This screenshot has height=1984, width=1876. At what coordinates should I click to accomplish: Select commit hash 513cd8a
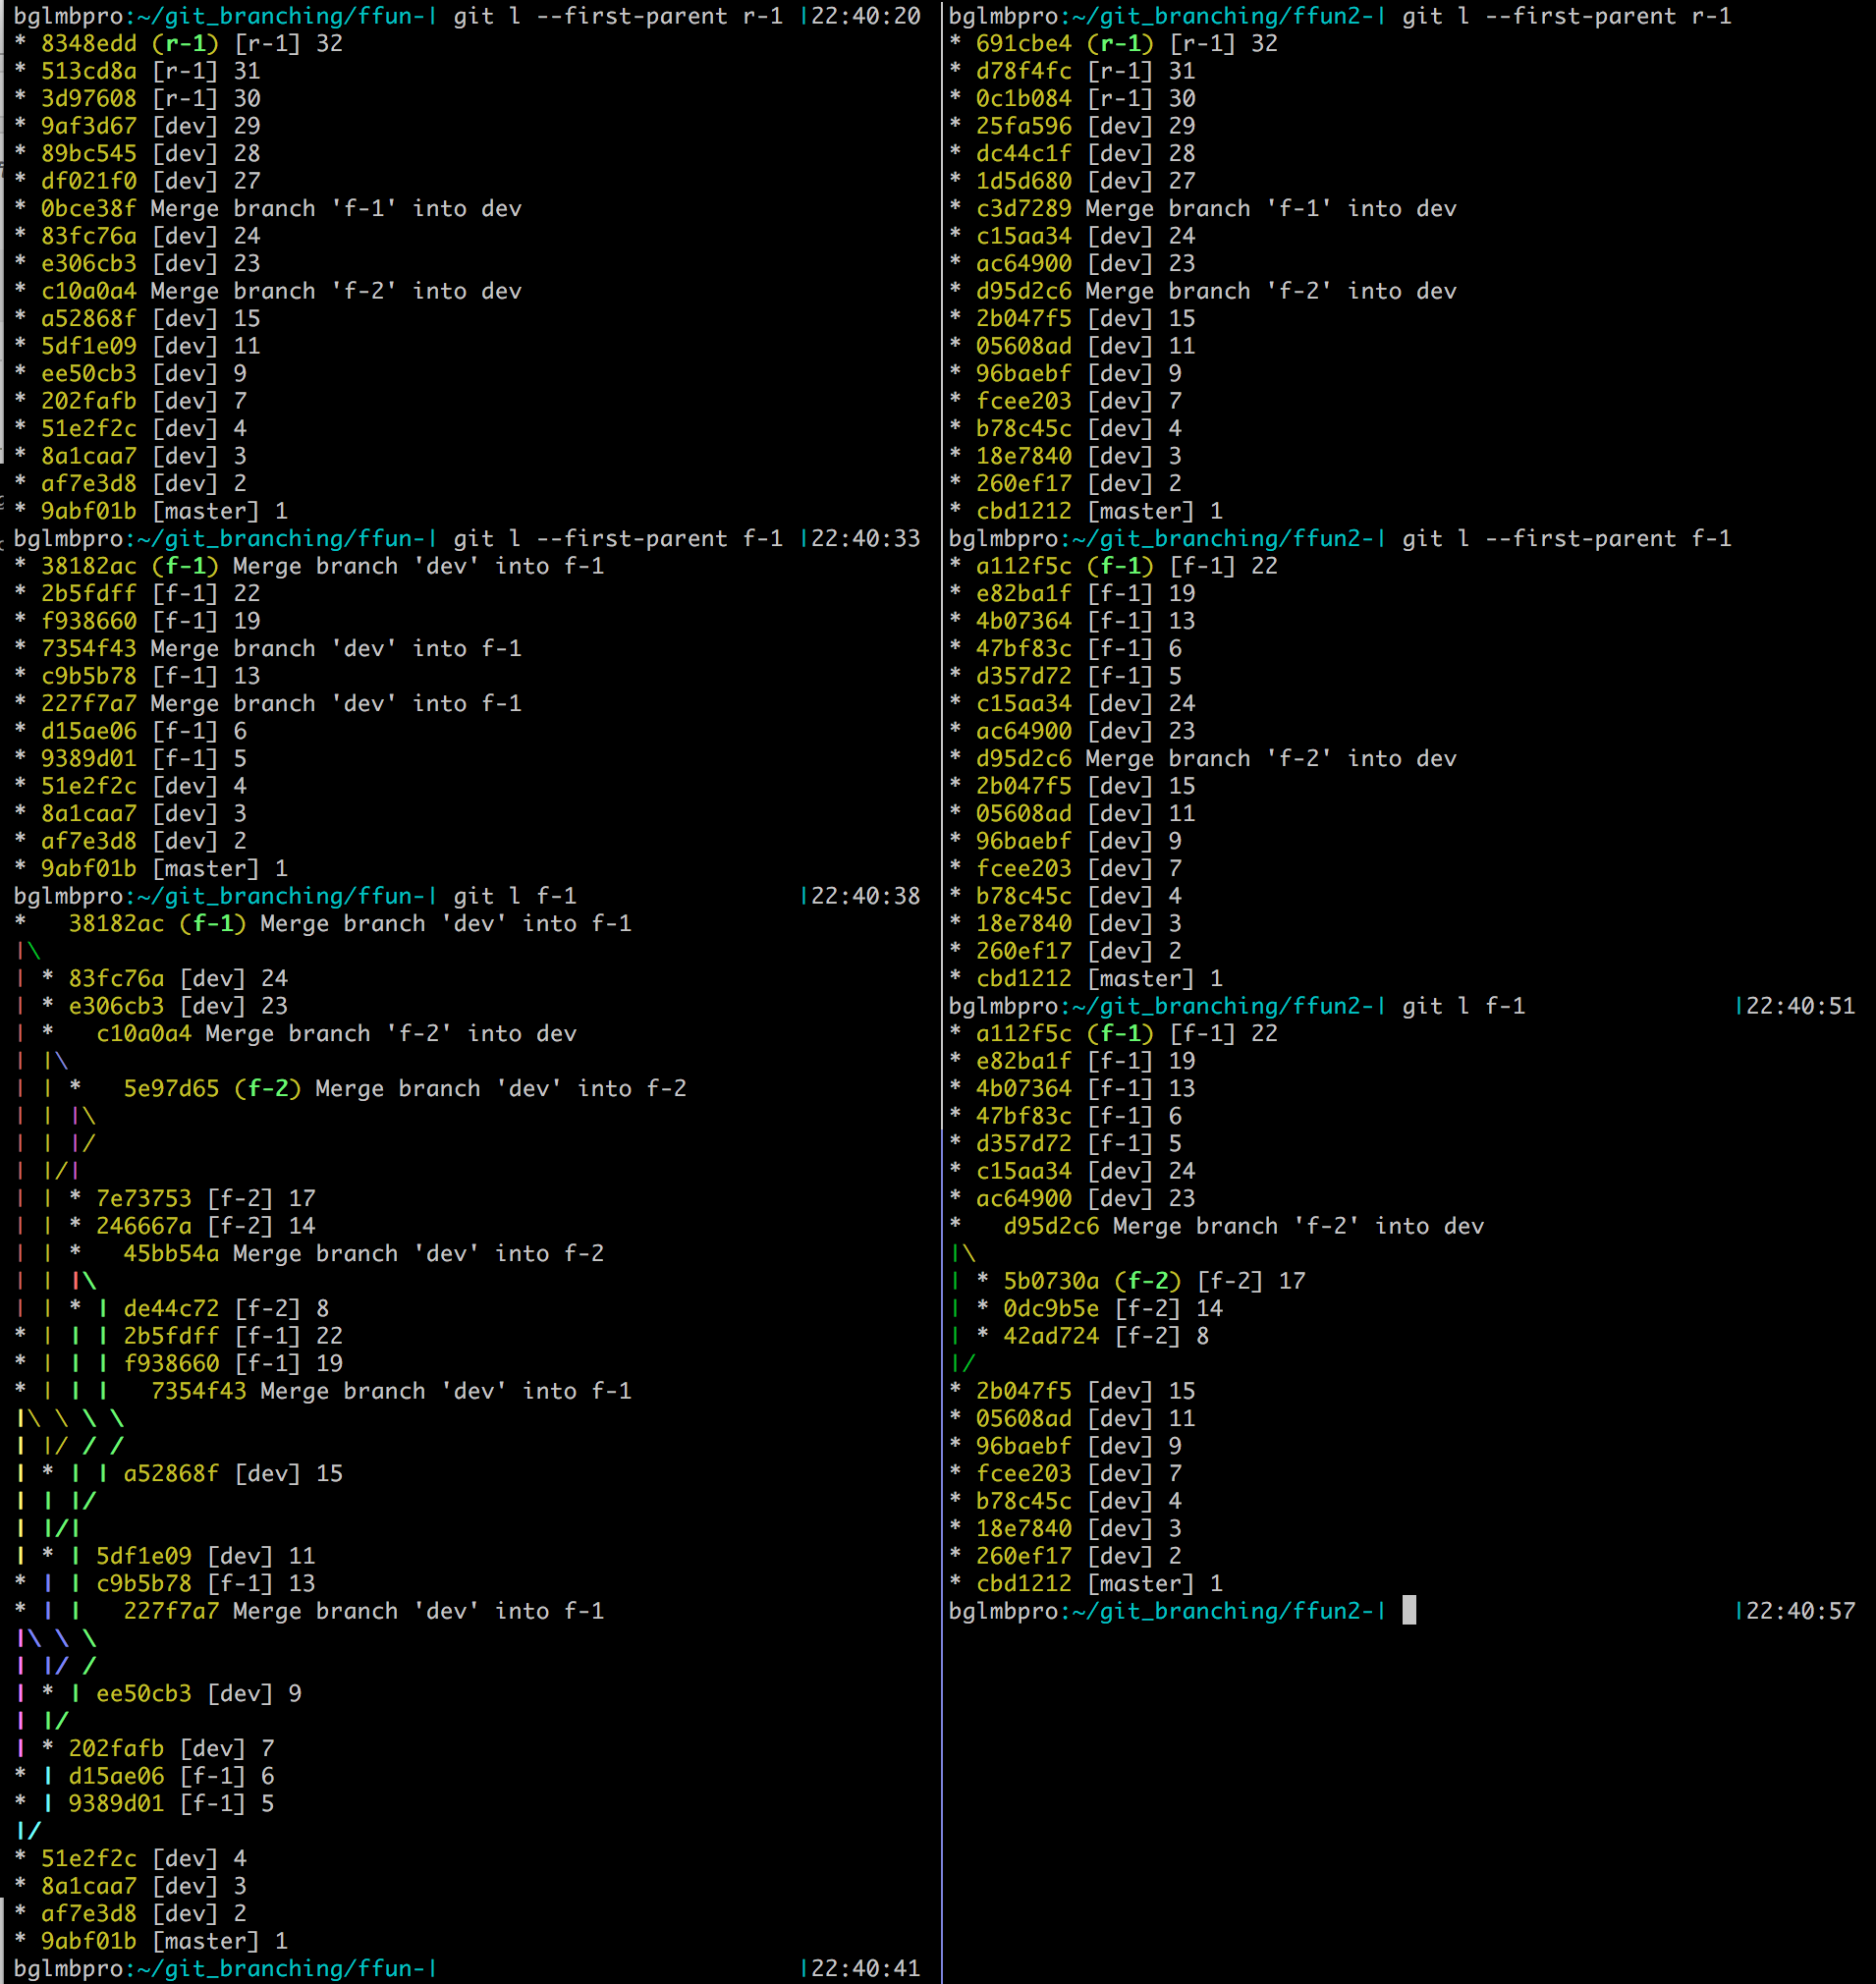point(89,71)
